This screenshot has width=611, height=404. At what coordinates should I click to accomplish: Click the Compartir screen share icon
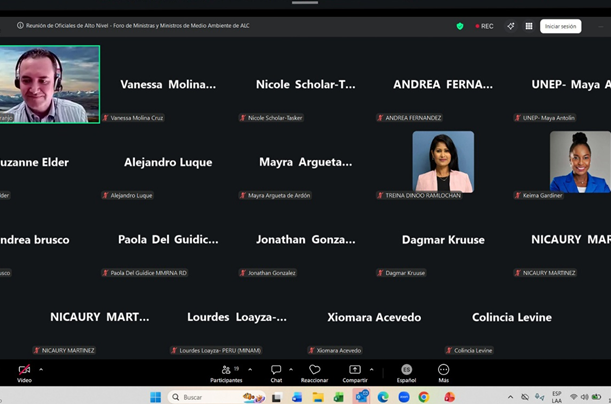(x=354, y=371)
